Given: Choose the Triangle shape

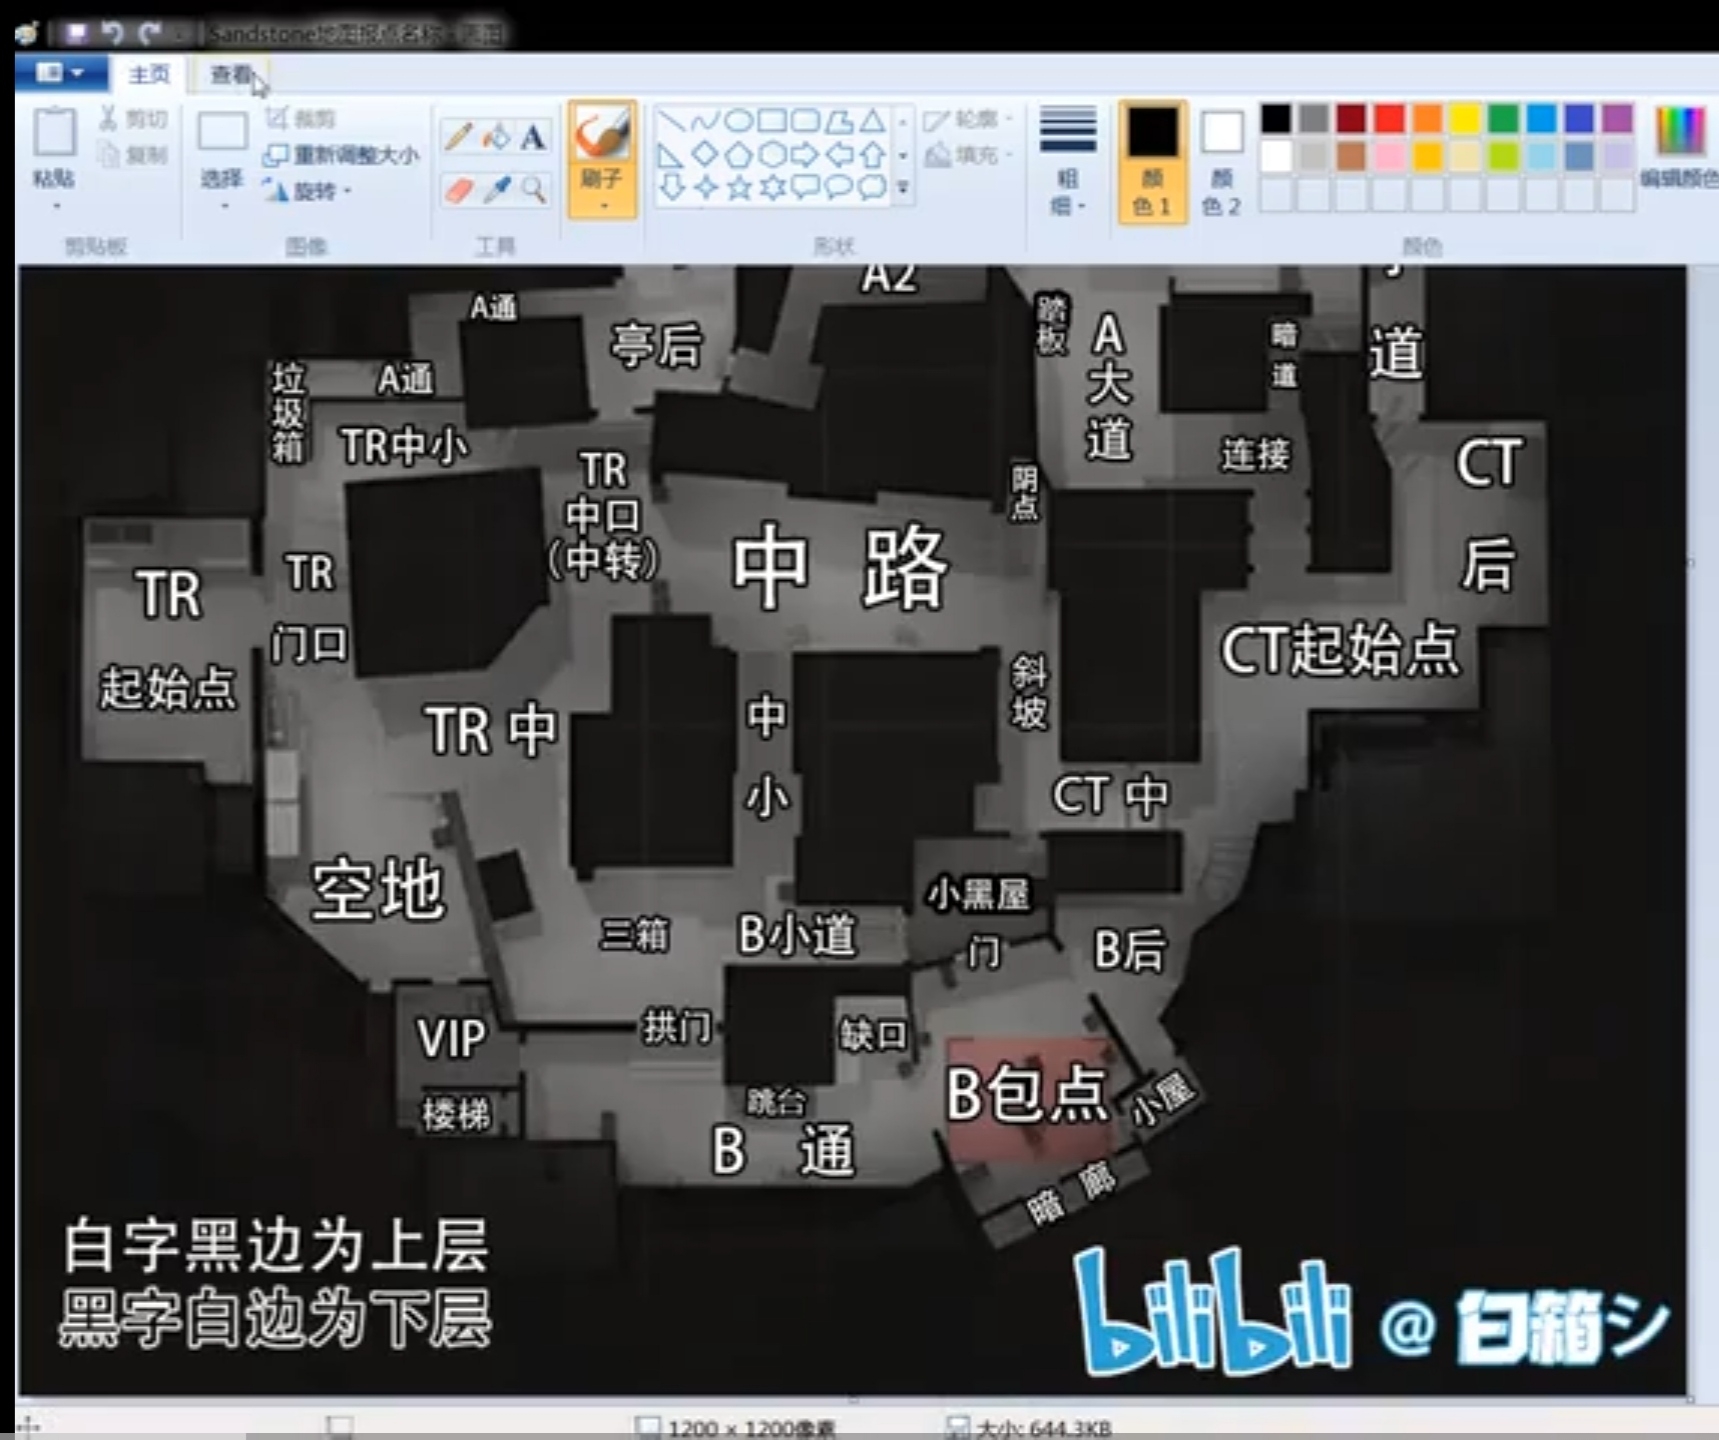Looking at the screenshot, I should pos(872,122).
